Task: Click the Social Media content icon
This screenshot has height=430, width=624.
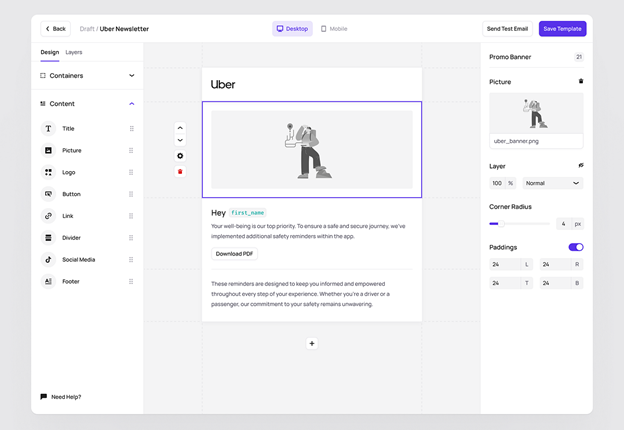Action: [x=48, y=260]
